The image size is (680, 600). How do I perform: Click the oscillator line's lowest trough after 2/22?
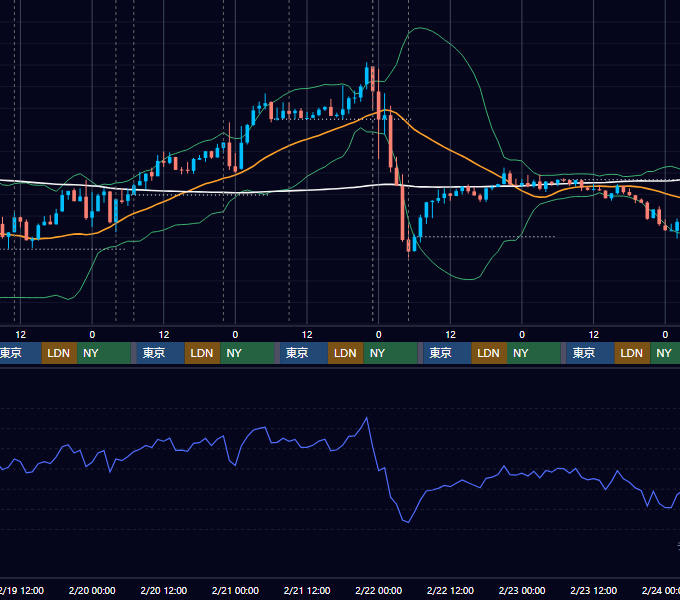coord(408,522)
